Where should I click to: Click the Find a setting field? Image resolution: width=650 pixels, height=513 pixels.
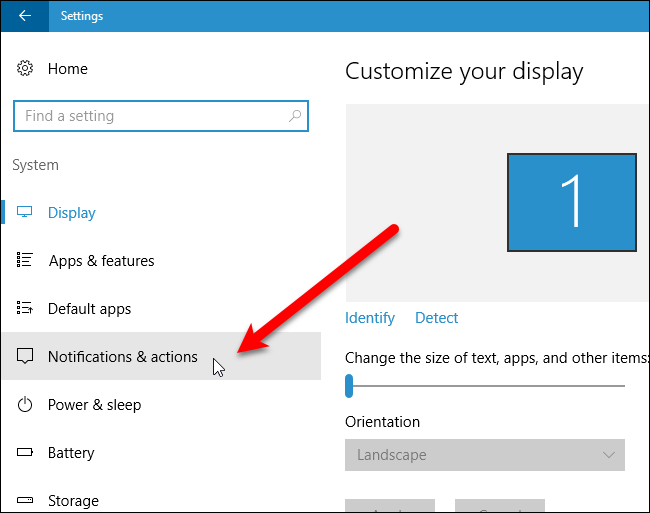[x=161, y=116]
